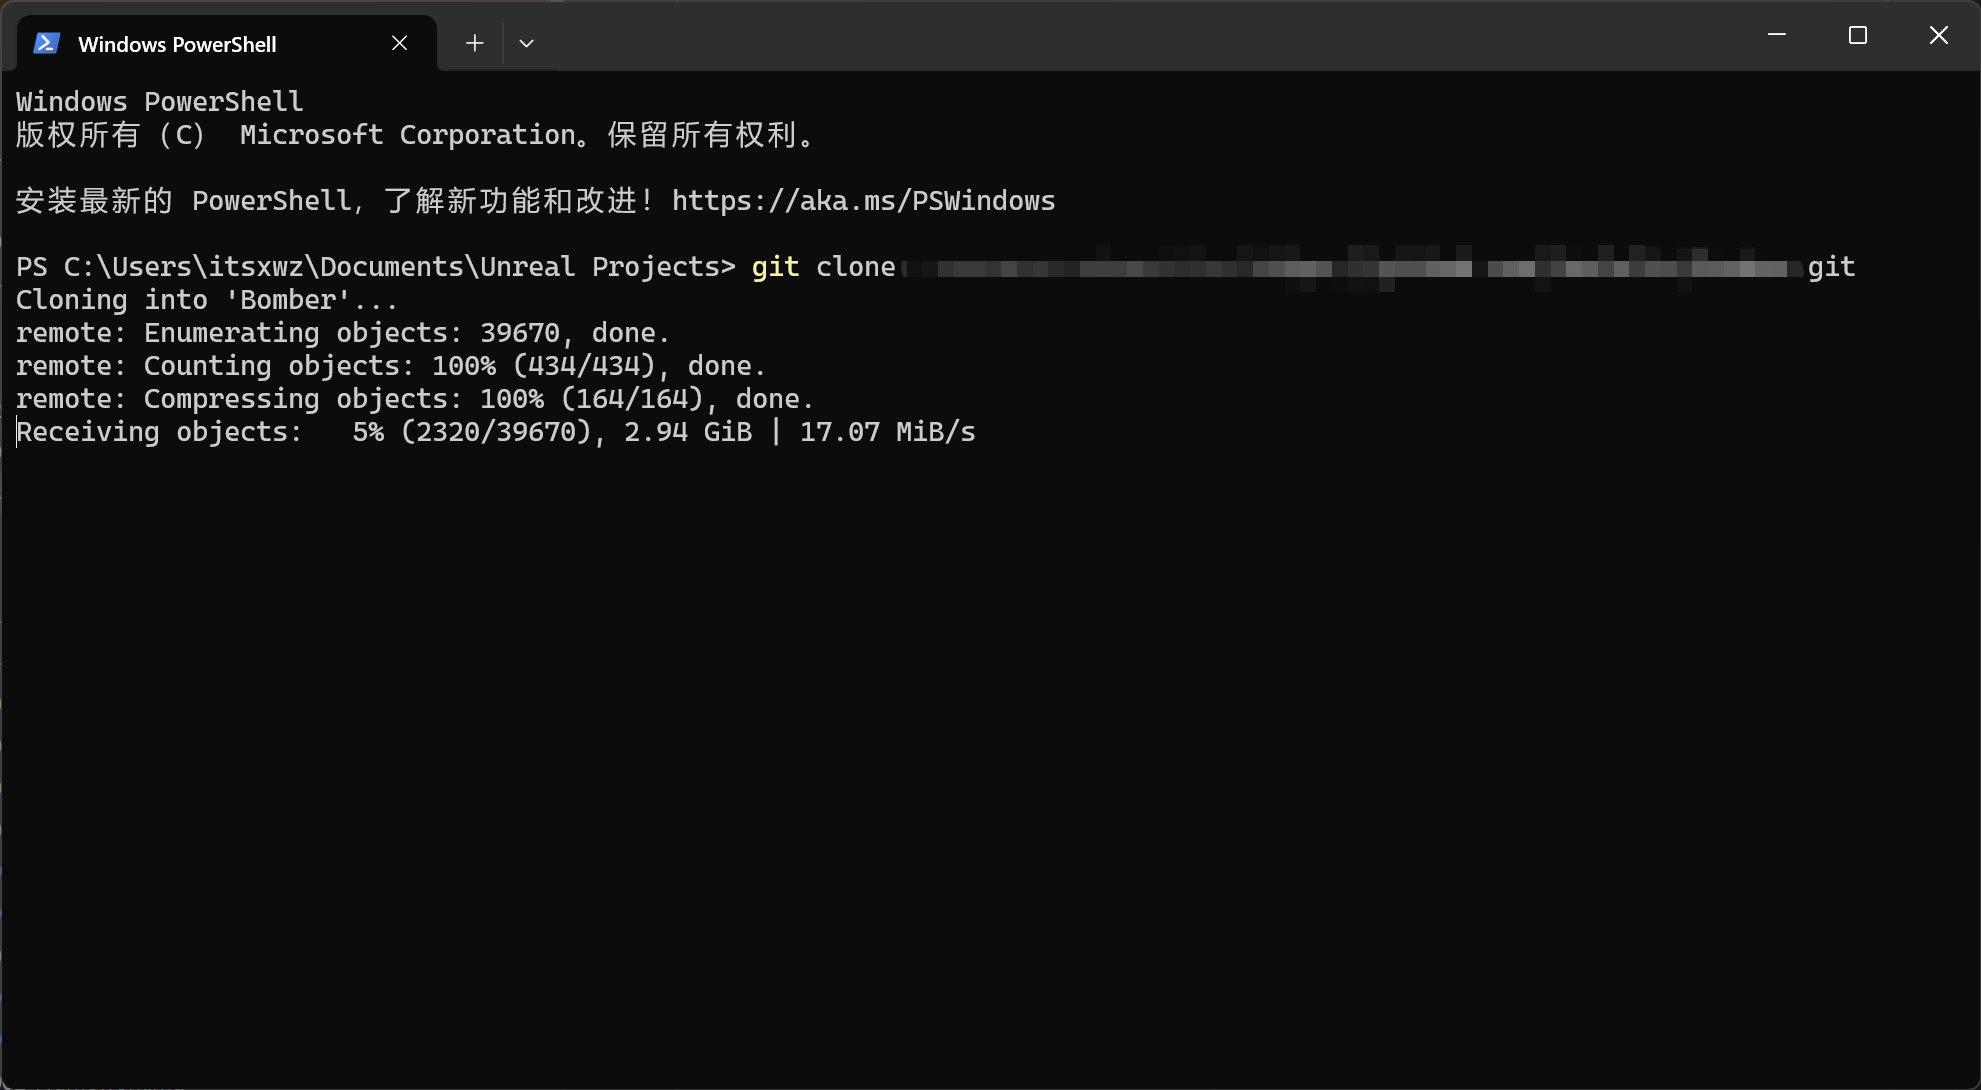1981x1090 pixels.
Task: Minimize the terminal window
Action: (x=1776, y=35)
